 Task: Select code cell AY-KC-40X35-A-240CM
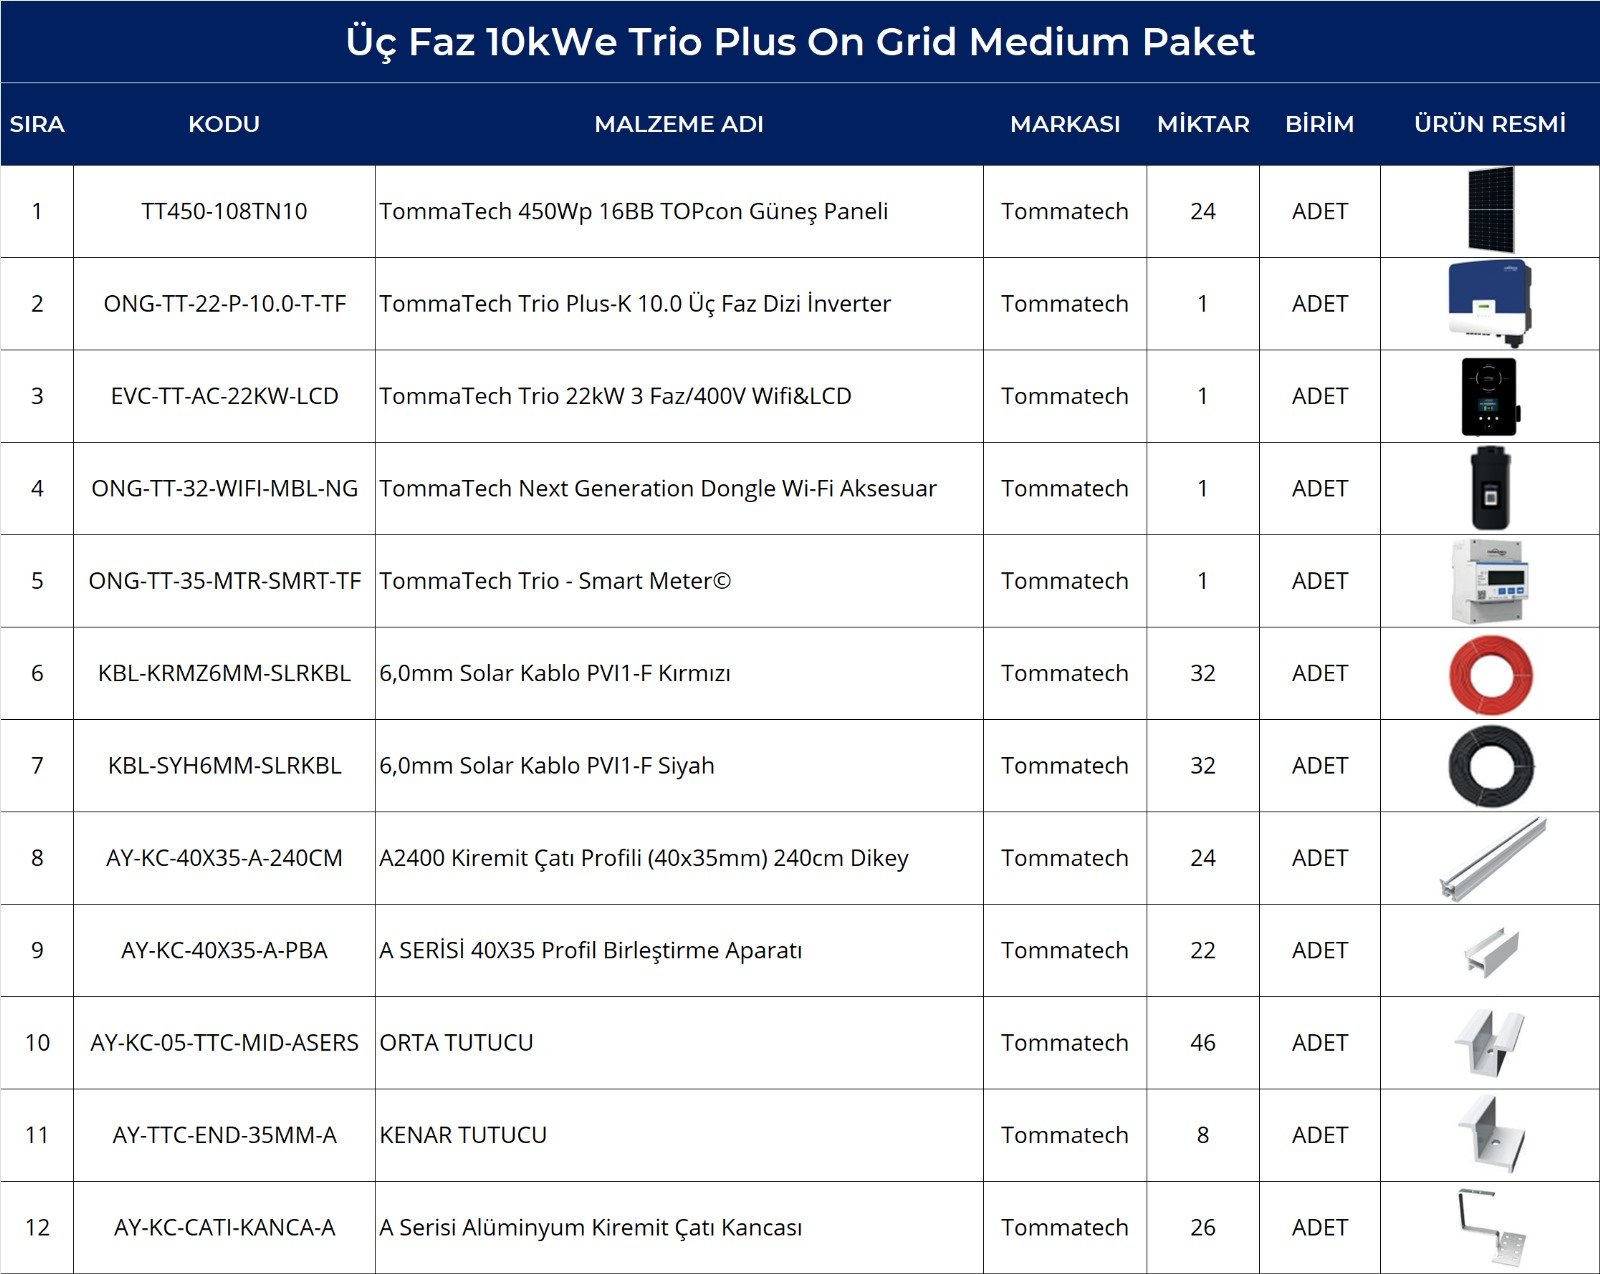[x=224, y=858]
